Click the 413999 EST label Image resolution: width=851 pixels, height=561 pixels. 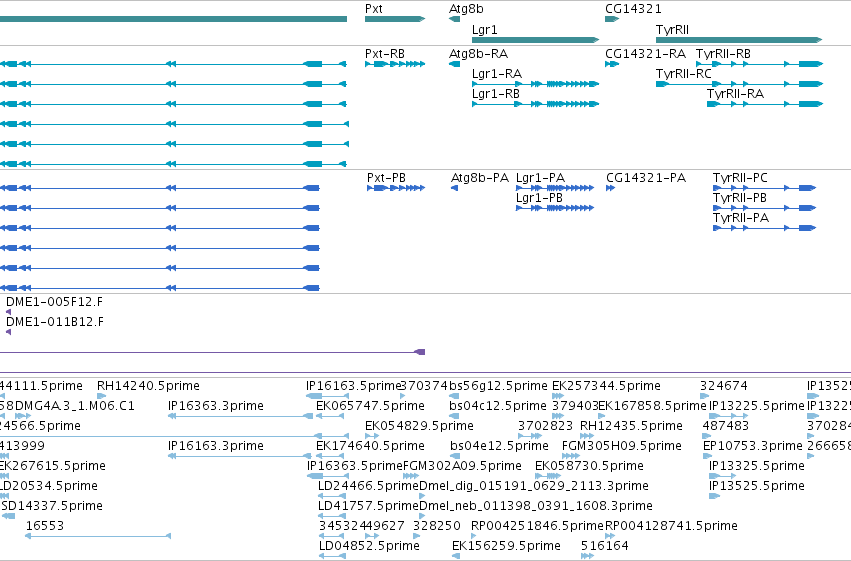coord(22,446)
